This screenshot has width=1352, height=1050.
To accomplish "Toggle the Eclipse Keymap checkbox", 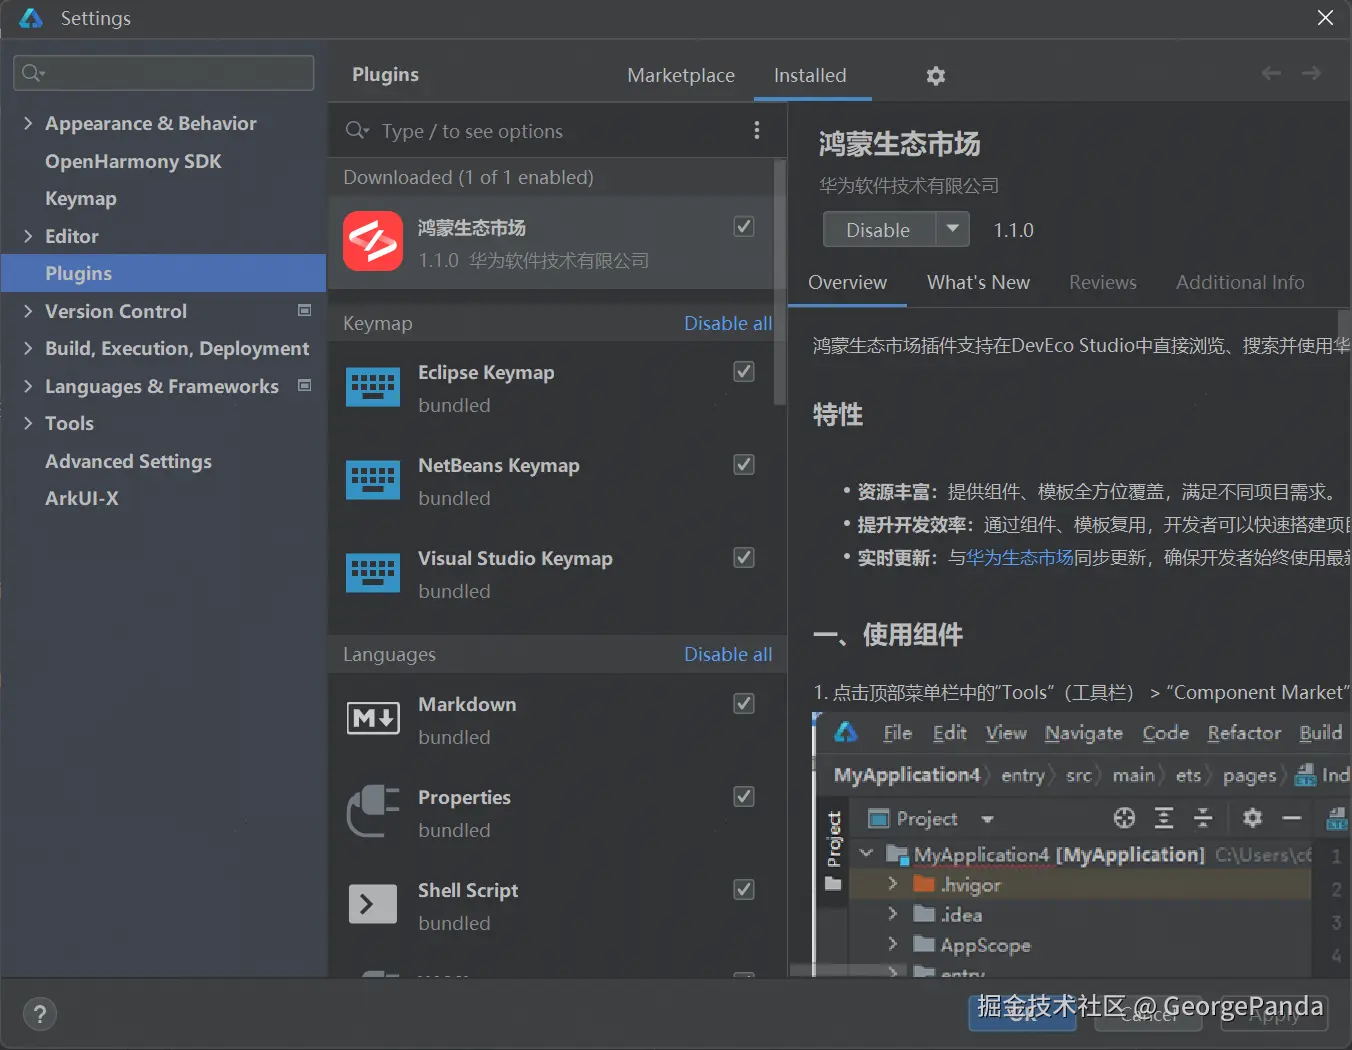I will click(x=744, y=371).
